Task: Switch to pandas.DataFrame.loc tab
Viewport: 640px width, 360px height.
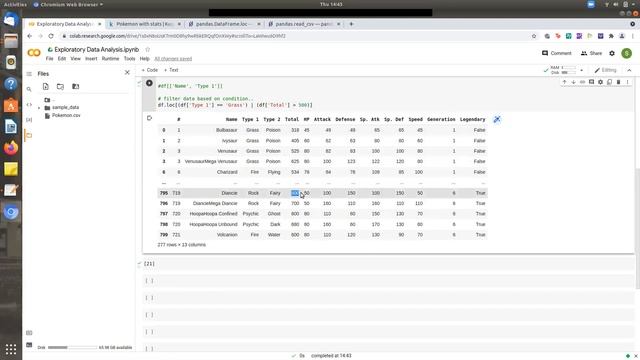Action: [224, 24]
